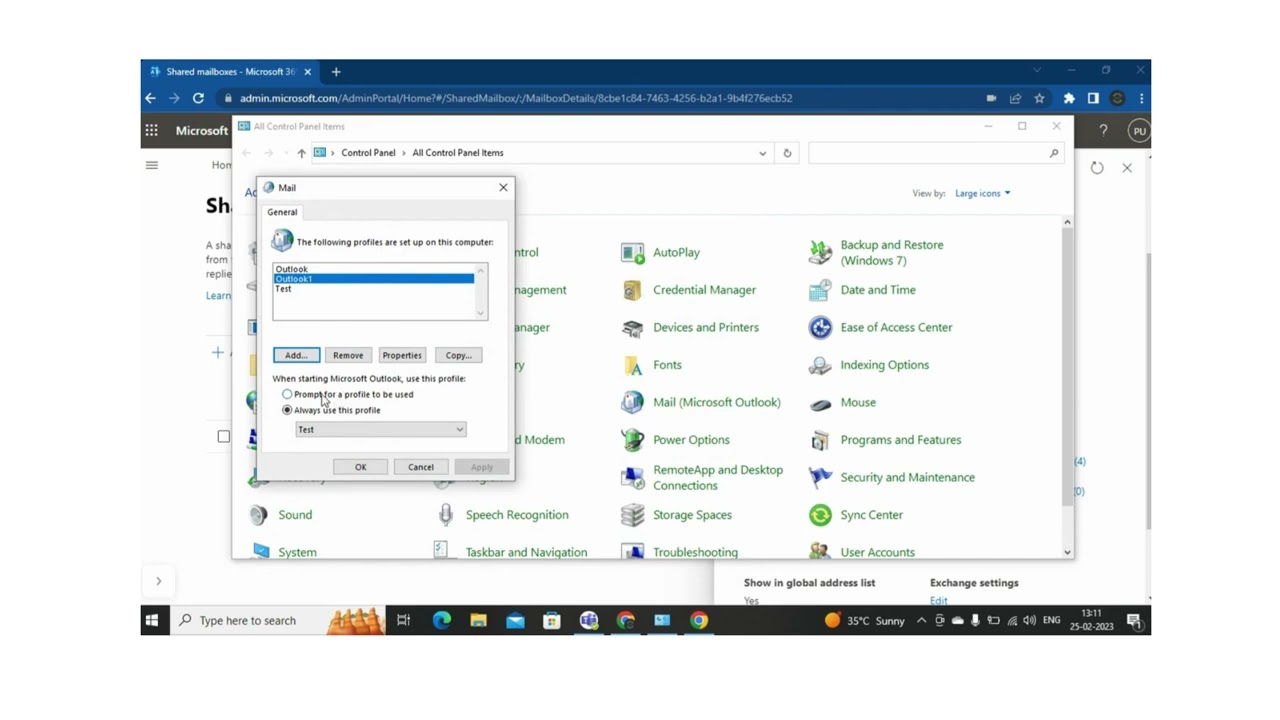This screenshot has width=1280, height=720.
Task: Expand Control Panel address bar history dropdown
Action: [x=762, y=153]
